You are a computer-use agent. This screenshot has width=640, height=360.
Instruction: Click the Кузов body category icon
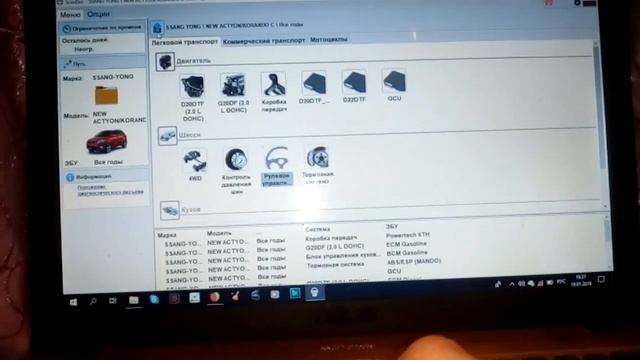point(170,211)
